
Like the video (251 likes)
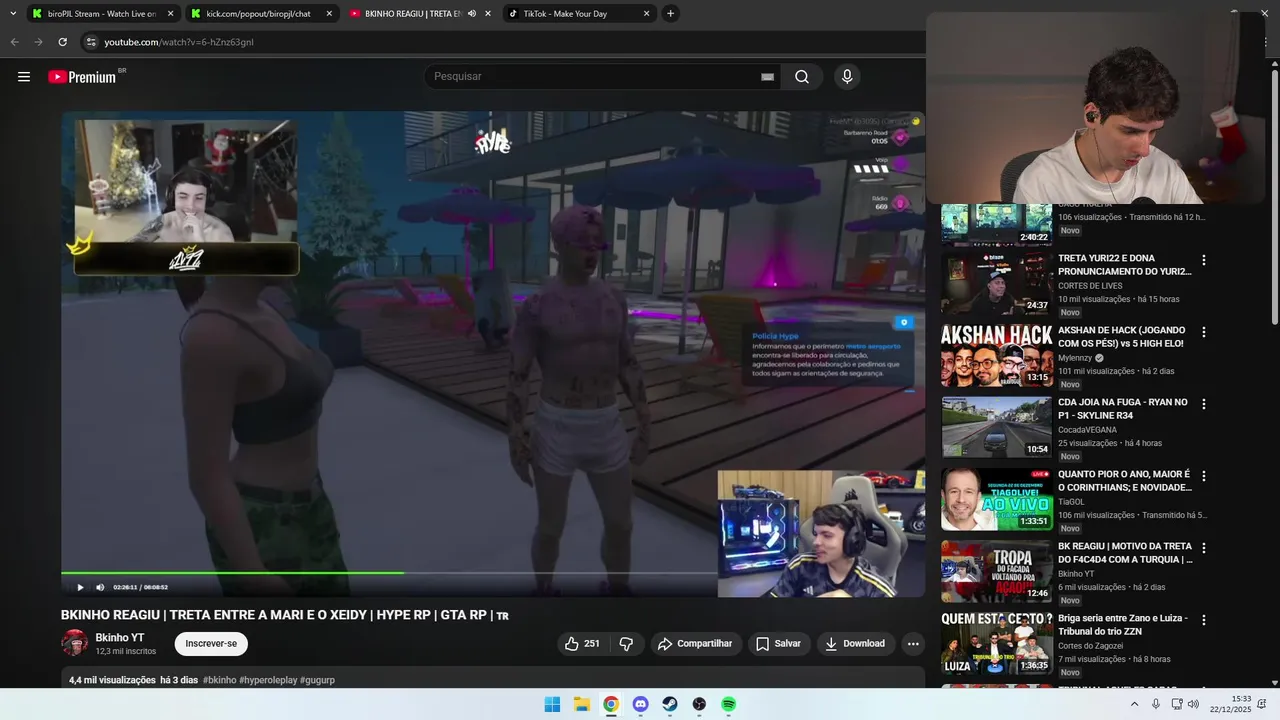(x=582, y=644)
